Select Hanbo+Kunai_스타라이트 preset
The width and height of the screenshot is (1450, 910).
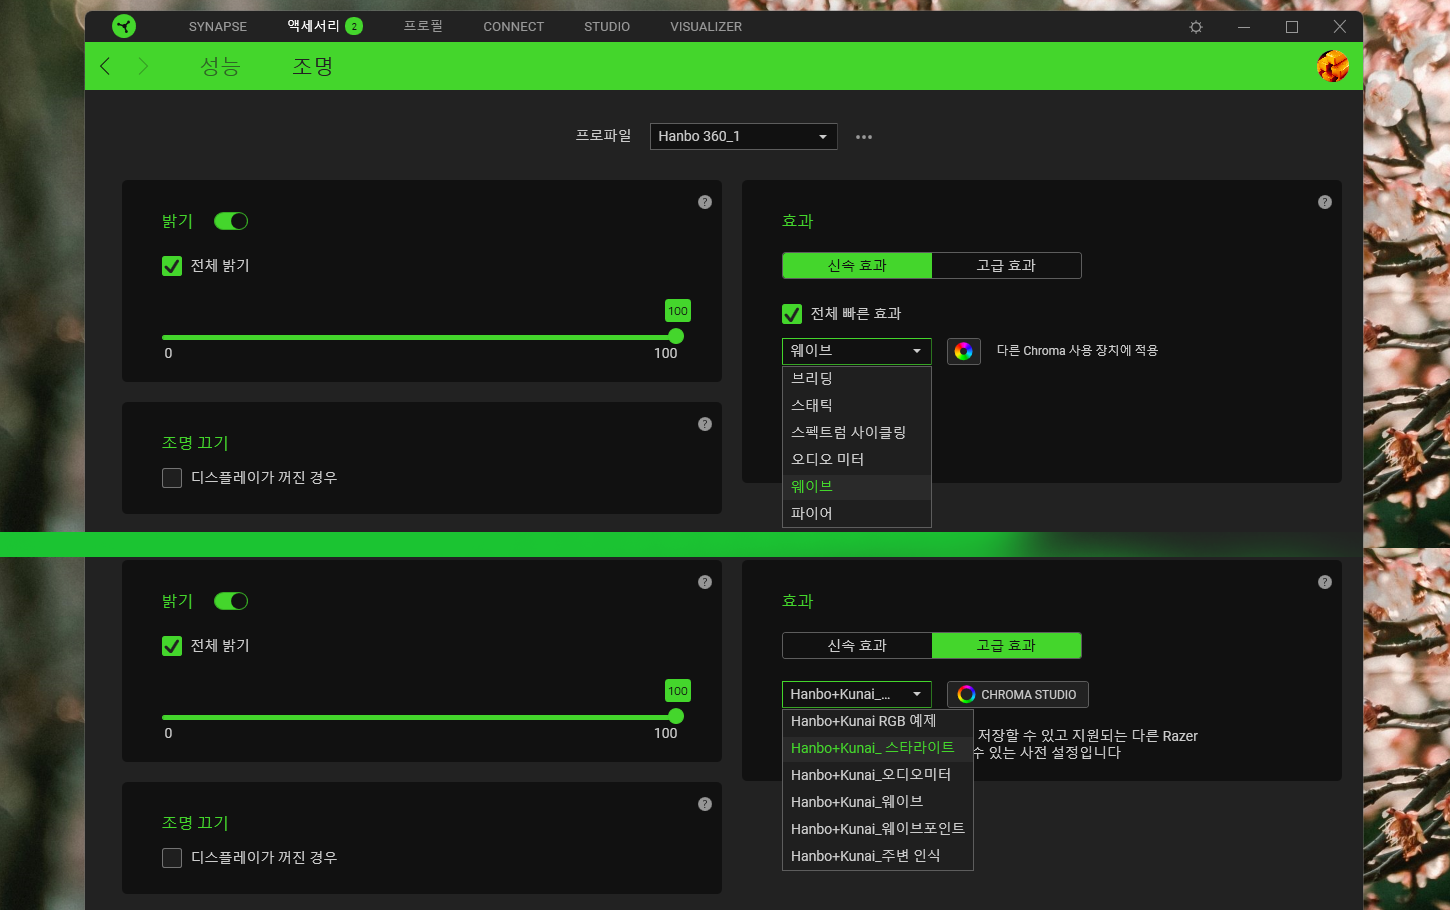[878, 748]
